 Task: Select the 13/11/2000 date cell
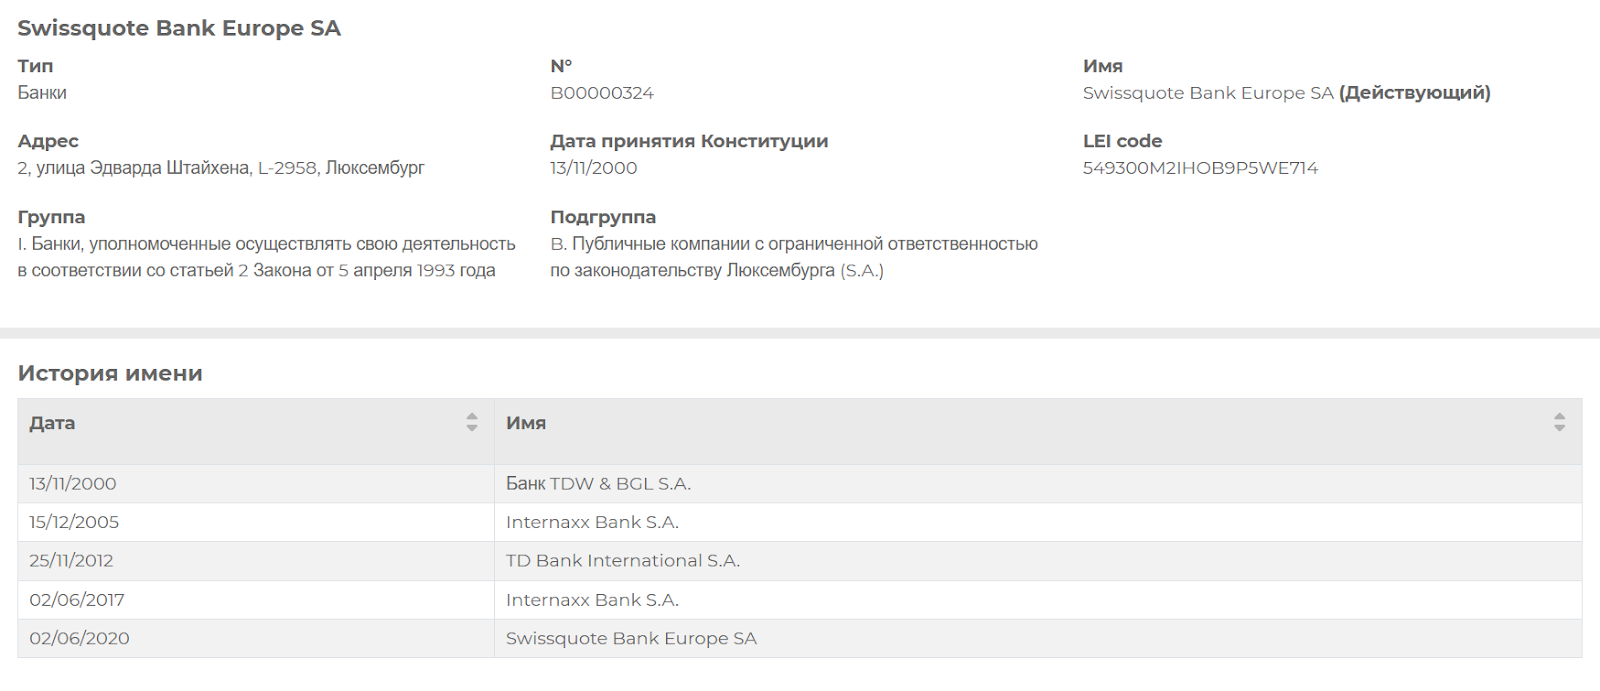(73, 484)
